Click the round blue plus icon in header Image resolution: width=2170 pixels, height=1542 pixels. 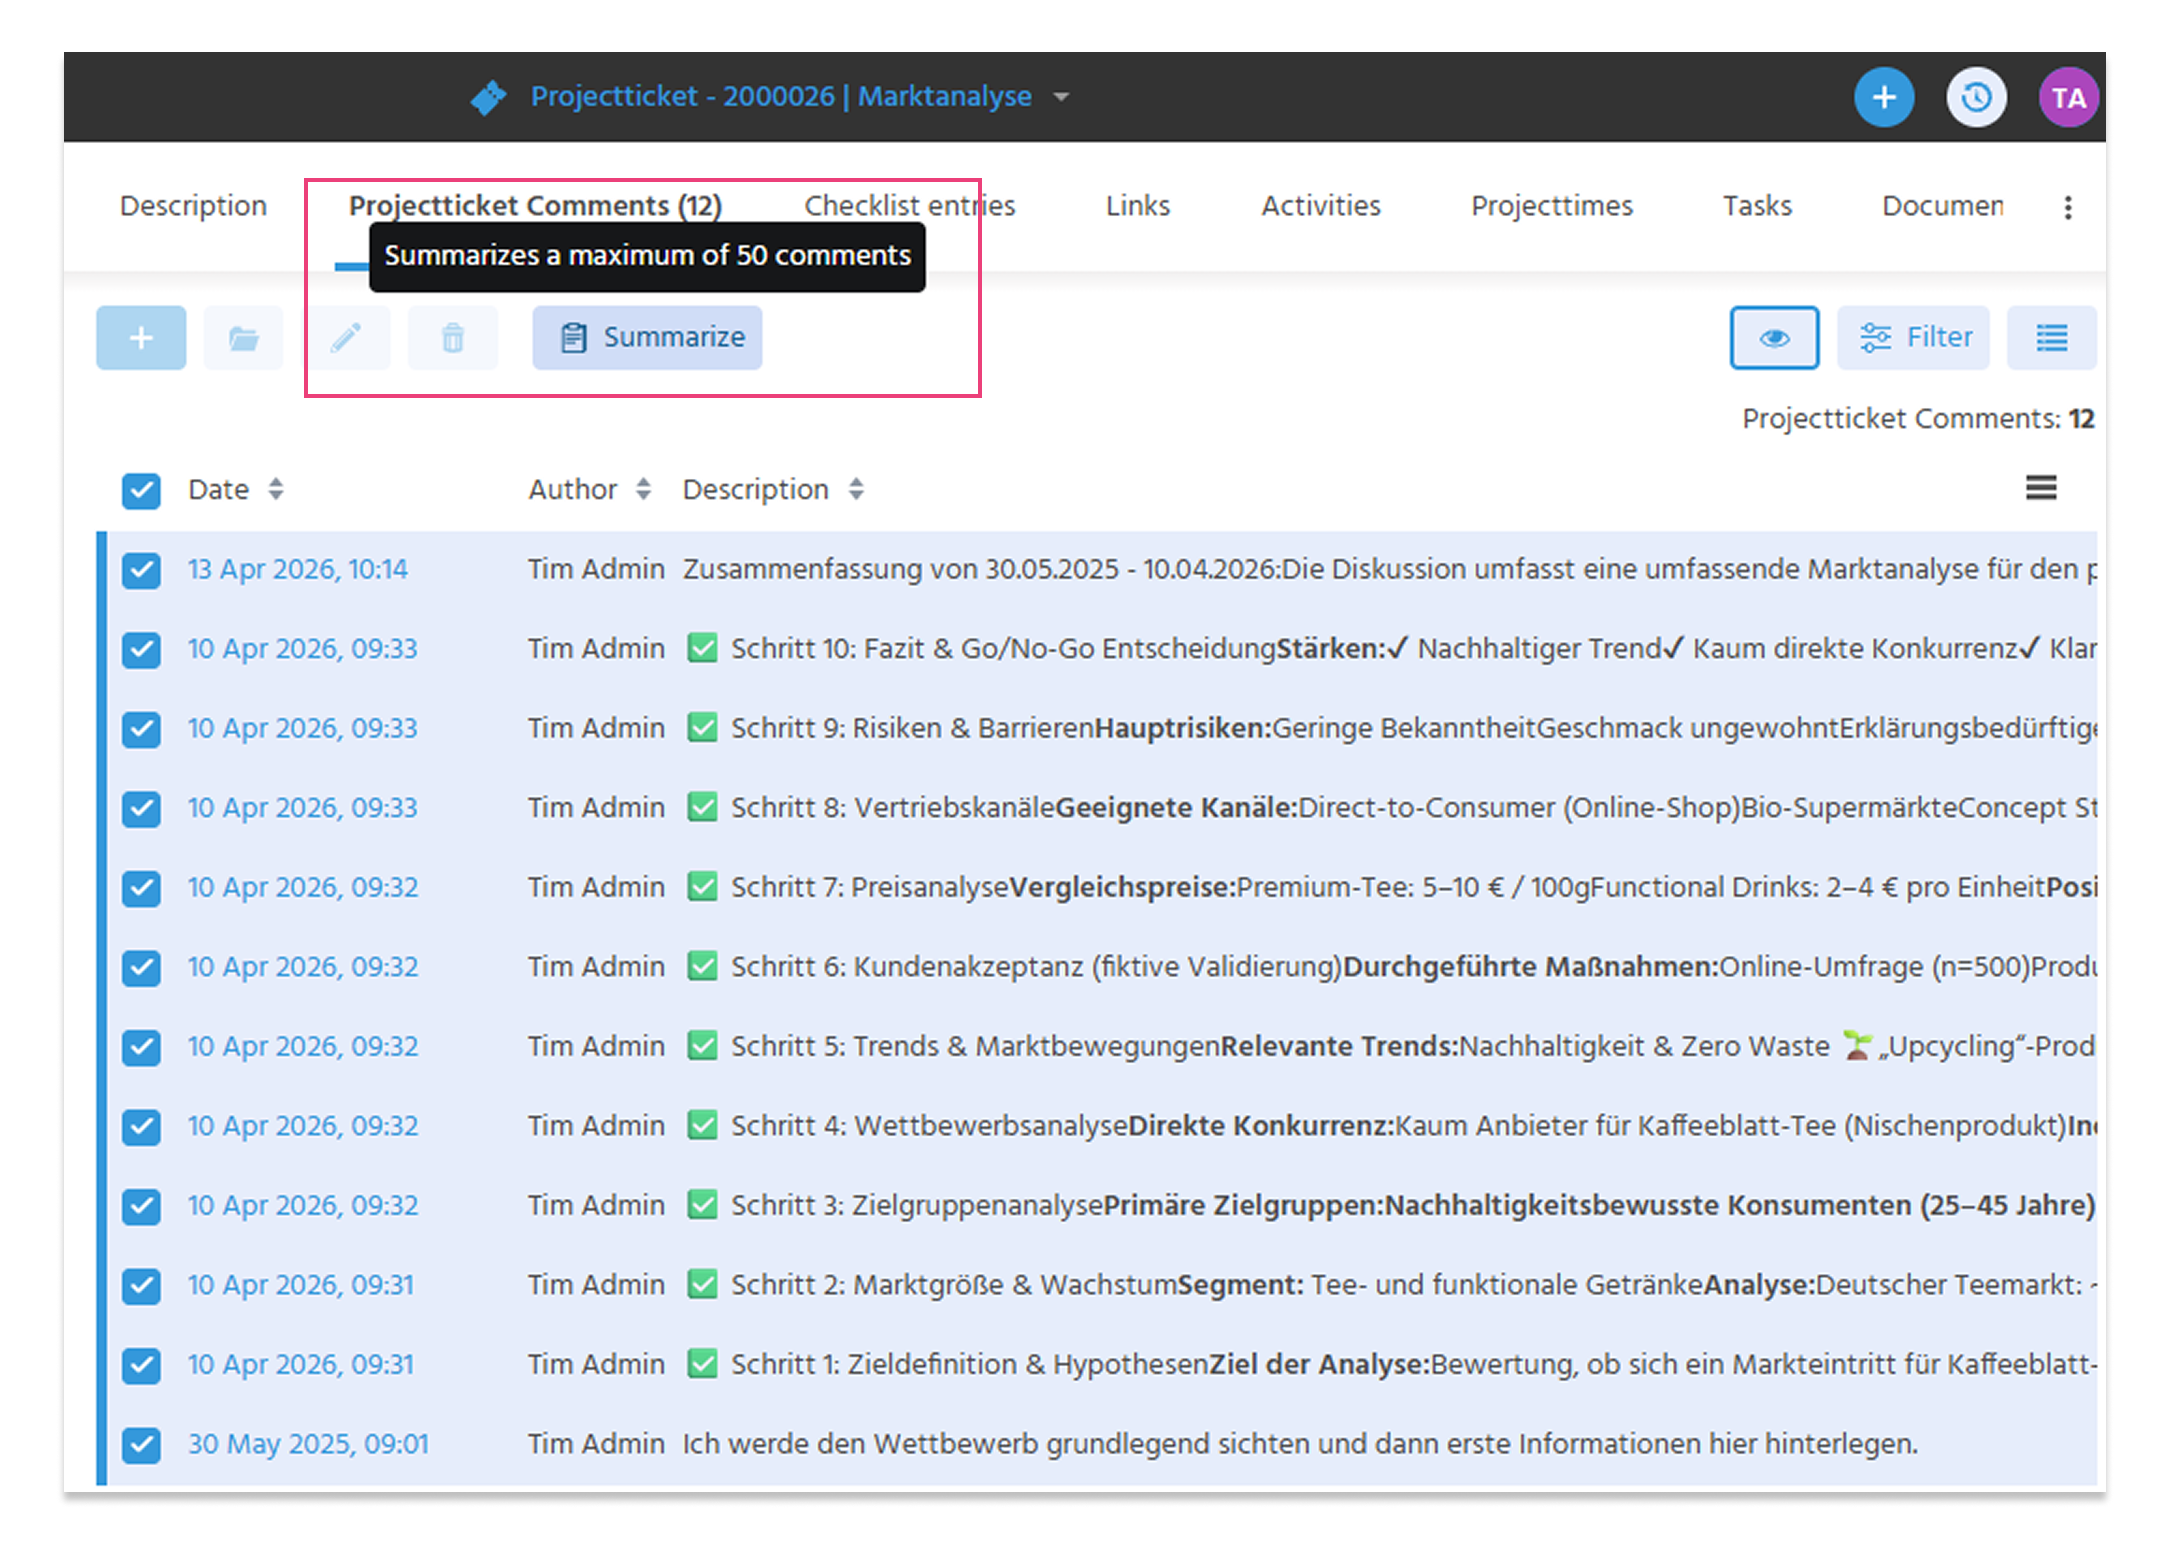[x=1884, y=97]
